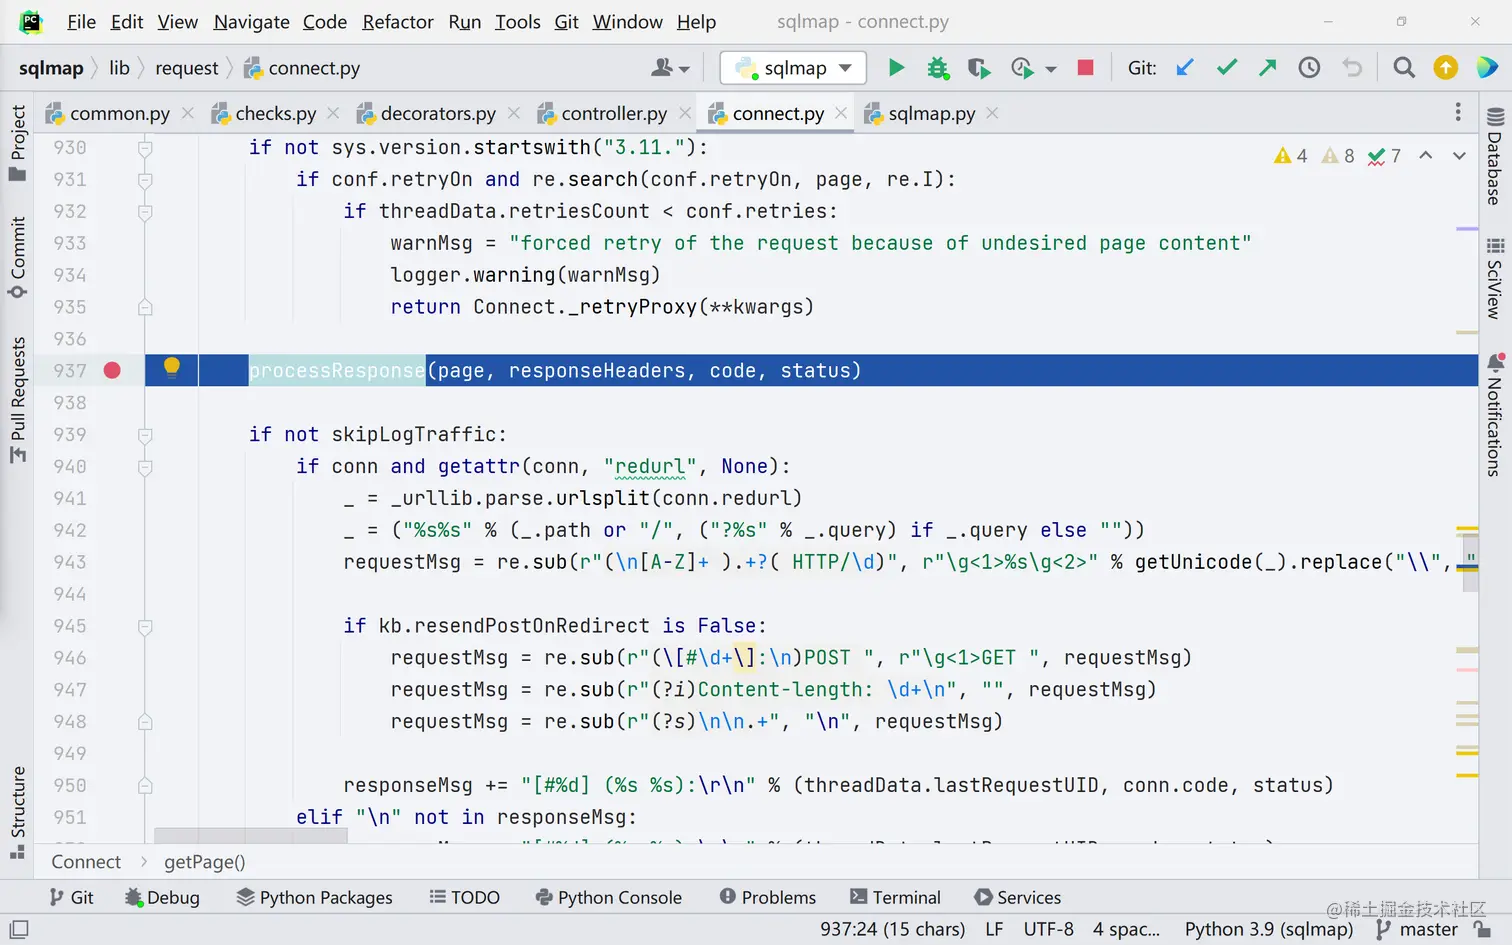Image resolution: width=1512 pixels, height=945 pixels.
Task: Open the Python Packages tool window
Action: [x=314, y=898]
